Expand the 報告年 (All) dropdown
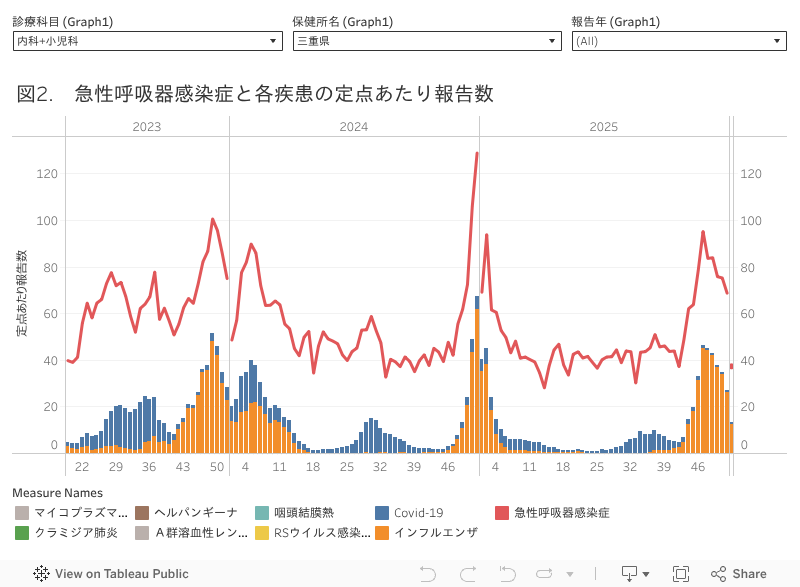 click(x=679, y=41)
